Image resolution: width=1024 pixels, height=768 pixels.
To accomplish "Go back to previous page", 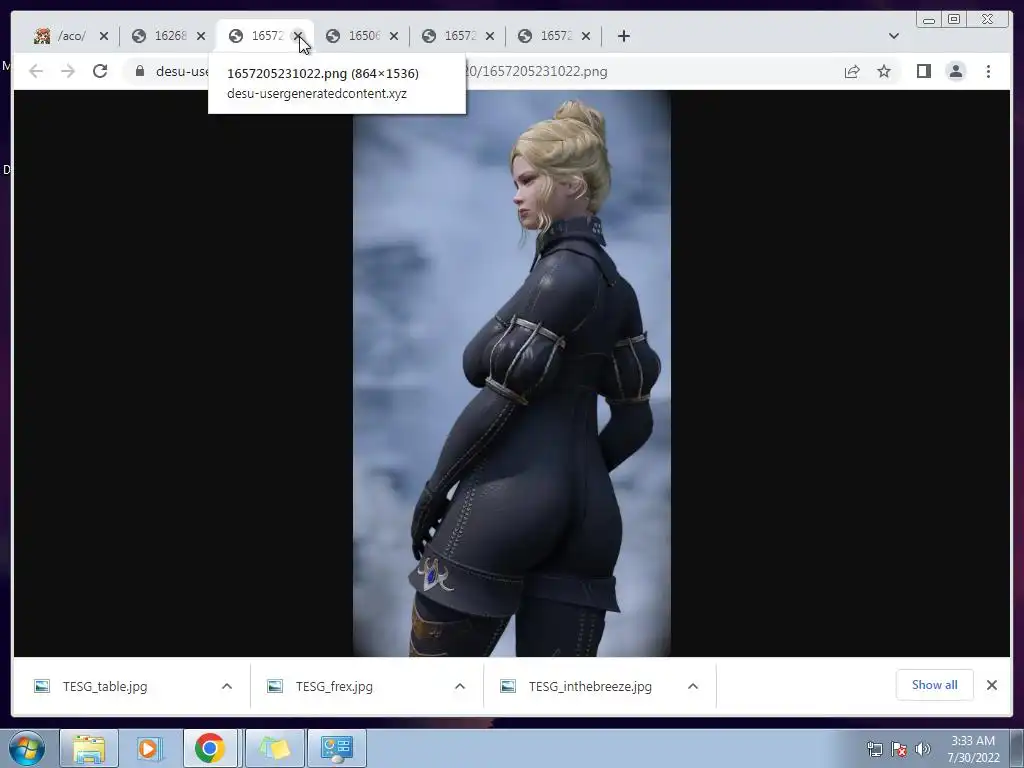I will point(36,71).
